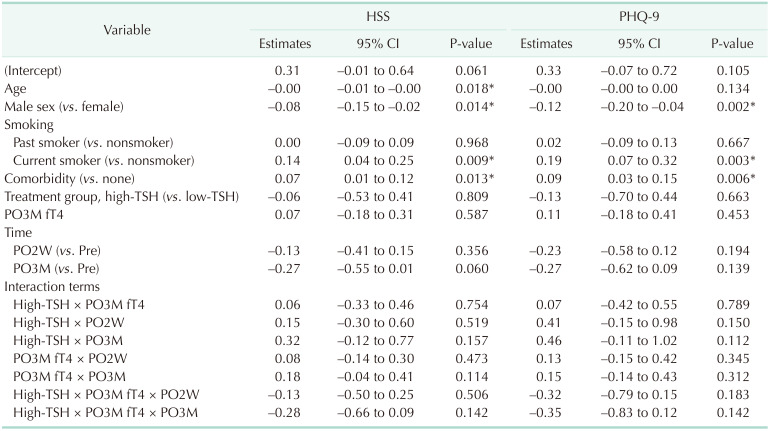
Task: Click the HSS column group header
Action: (x=380, y=18)
